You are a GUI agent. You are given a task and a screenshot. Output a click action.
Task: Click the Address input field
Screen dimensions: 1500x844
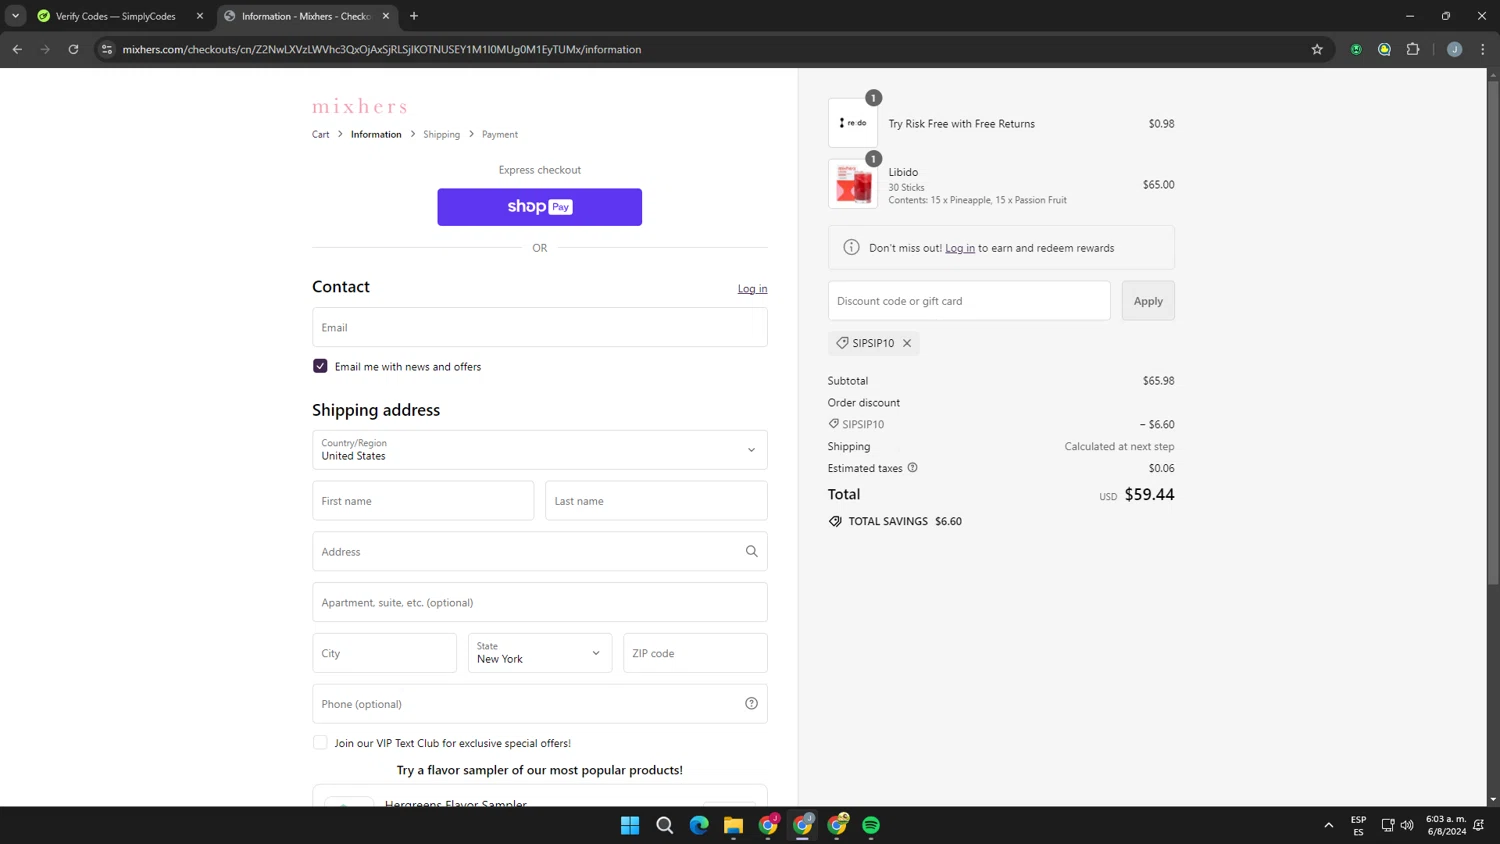click(539, 552)
